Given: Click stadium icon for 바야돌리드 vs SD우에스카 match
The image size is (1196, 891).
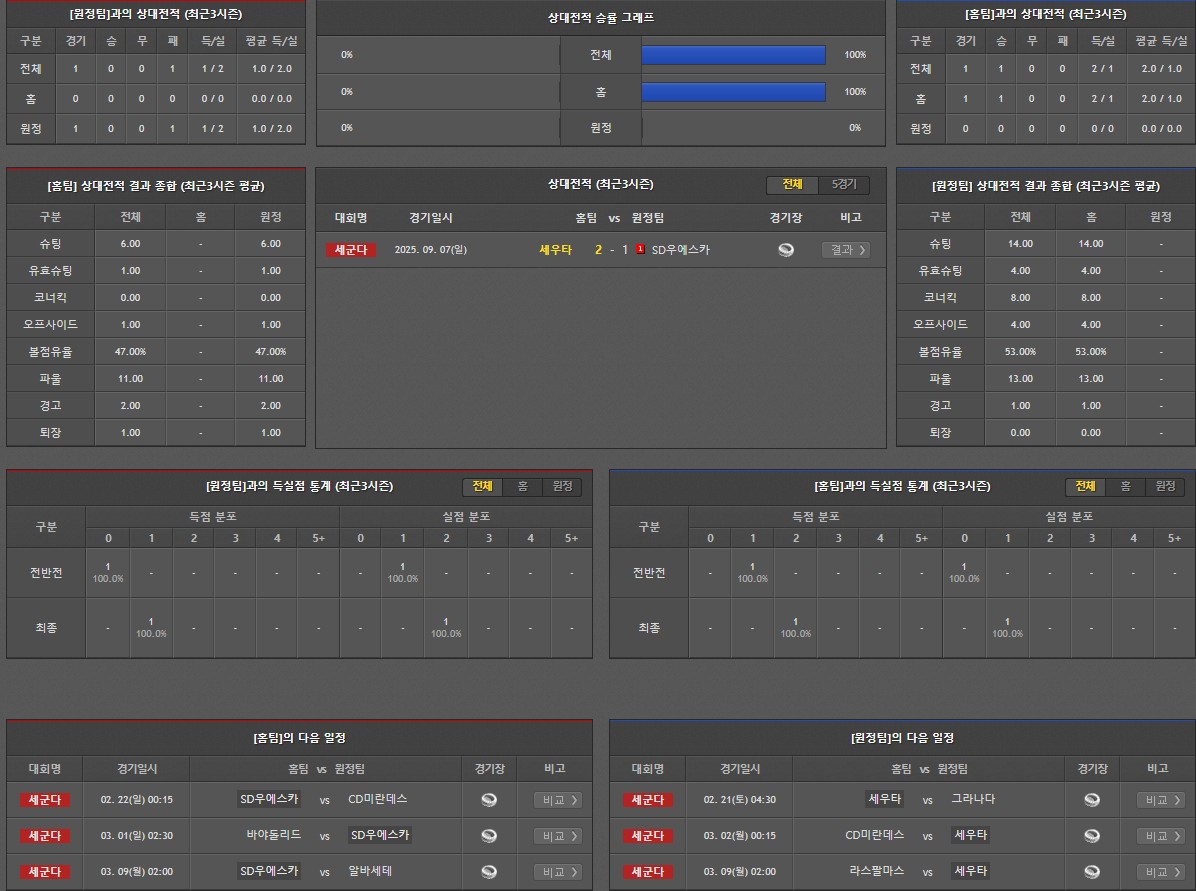Looking at the screenshot, I should click(x=489, y=836).
